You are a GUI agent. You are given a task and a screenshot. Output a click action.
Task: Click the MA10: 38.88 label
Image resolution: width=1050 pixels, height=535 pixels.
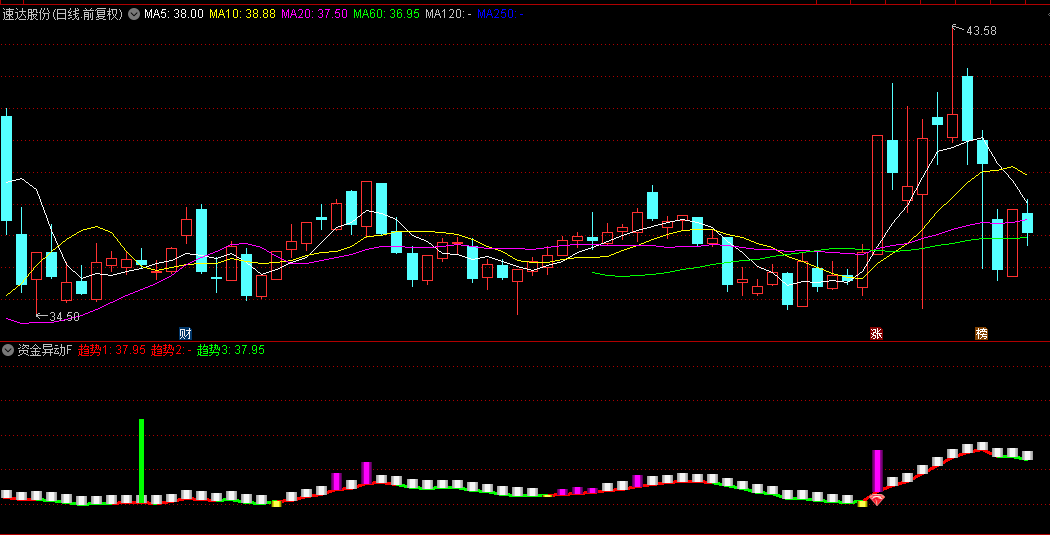(242, 13)
